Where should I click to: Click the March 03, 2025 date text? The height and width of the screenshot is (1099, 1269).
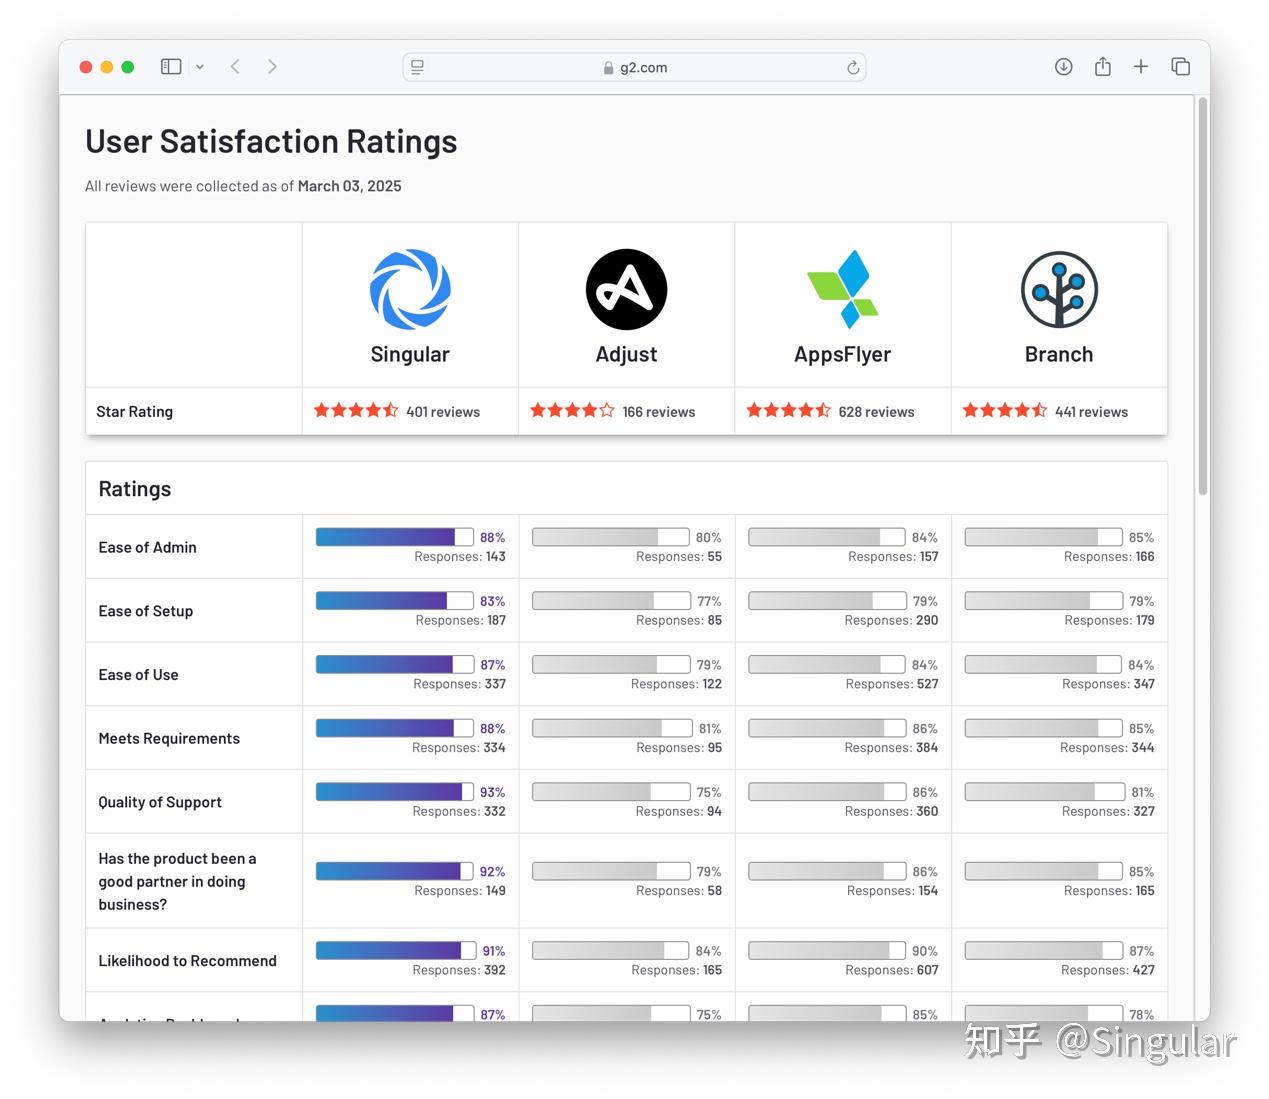tap(349, 186)
